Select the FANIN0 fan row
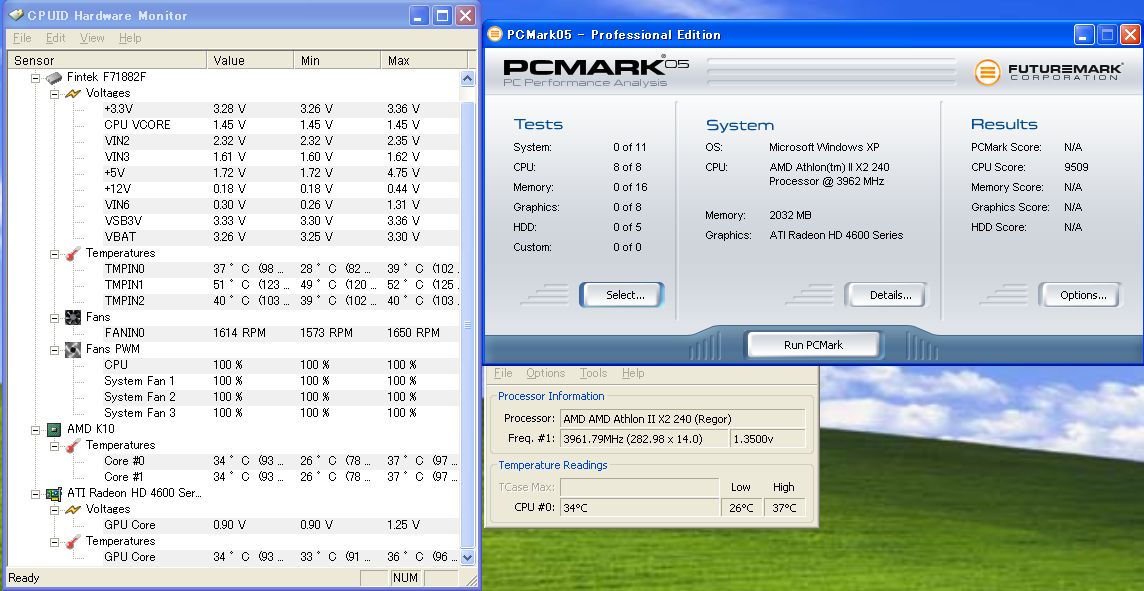 pyautogui.click(x=280, y=333)
